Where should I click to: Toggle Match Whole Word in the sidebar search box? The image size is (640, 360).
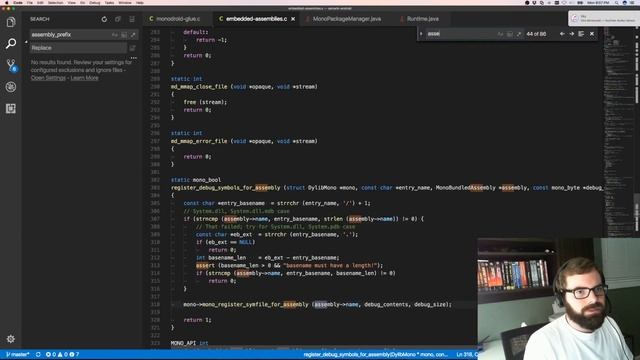pyautogui.click(x=124, y=35)
